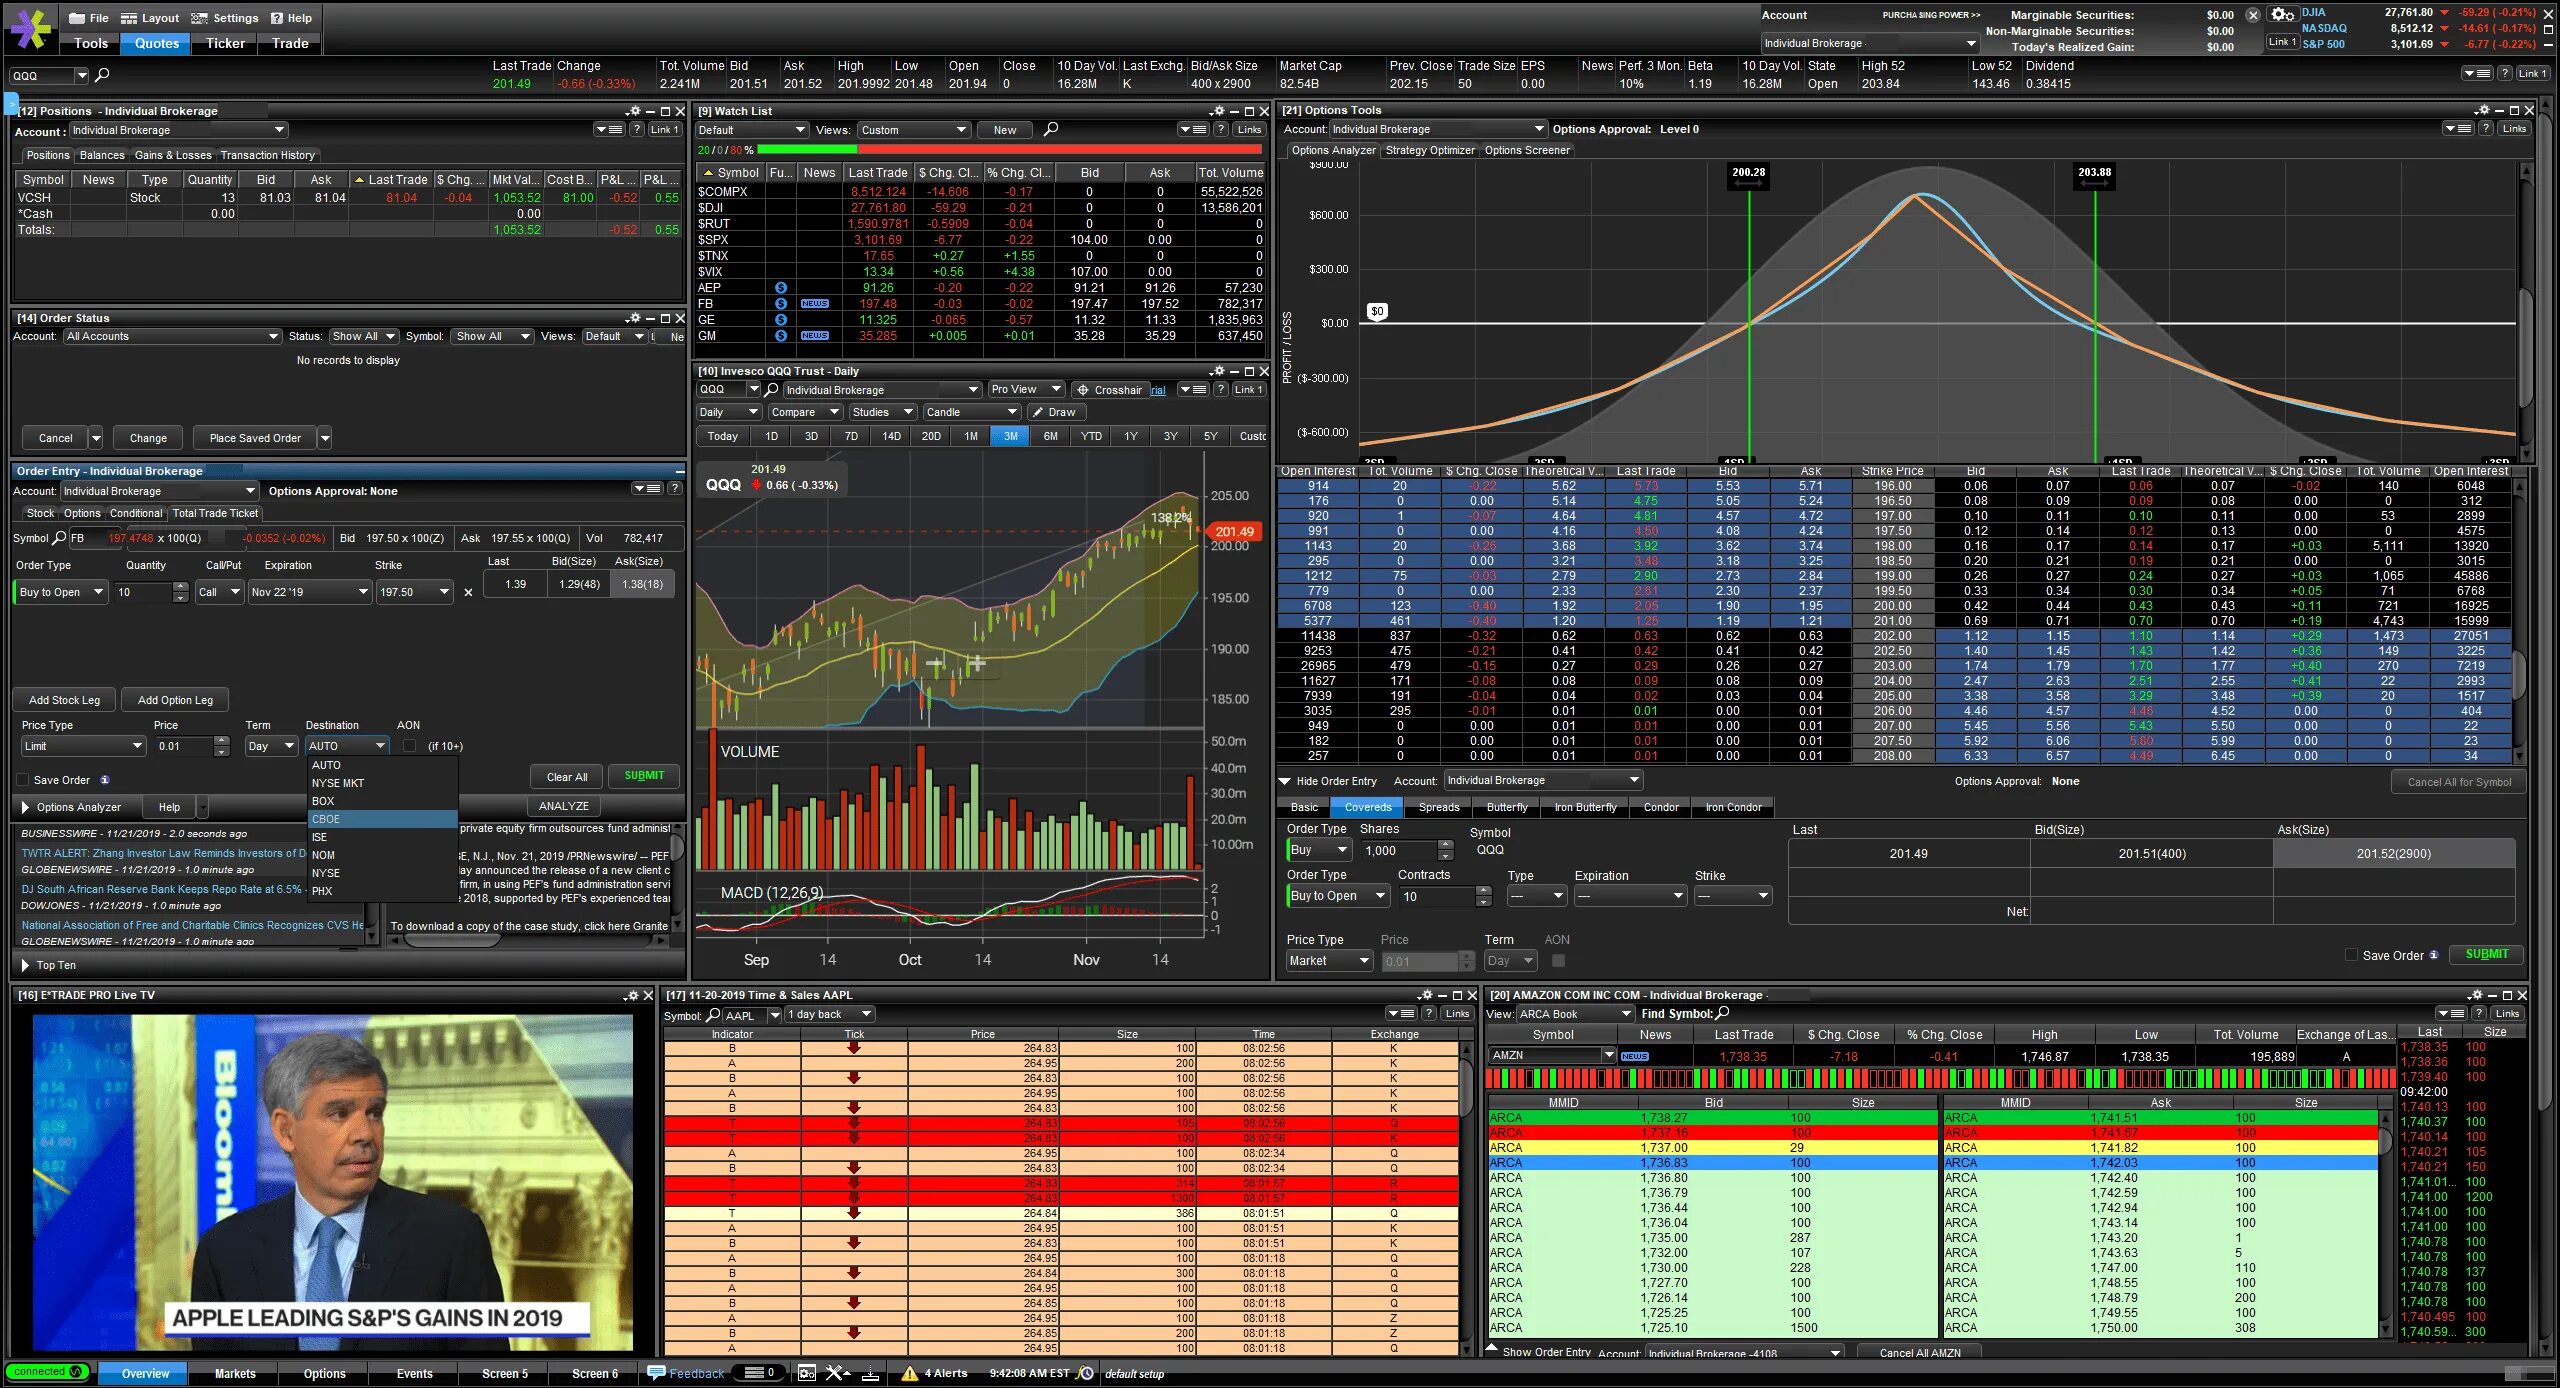Switch to the Strategy Optimizer tab
2560x1388 pixels.
[1429, 150]
